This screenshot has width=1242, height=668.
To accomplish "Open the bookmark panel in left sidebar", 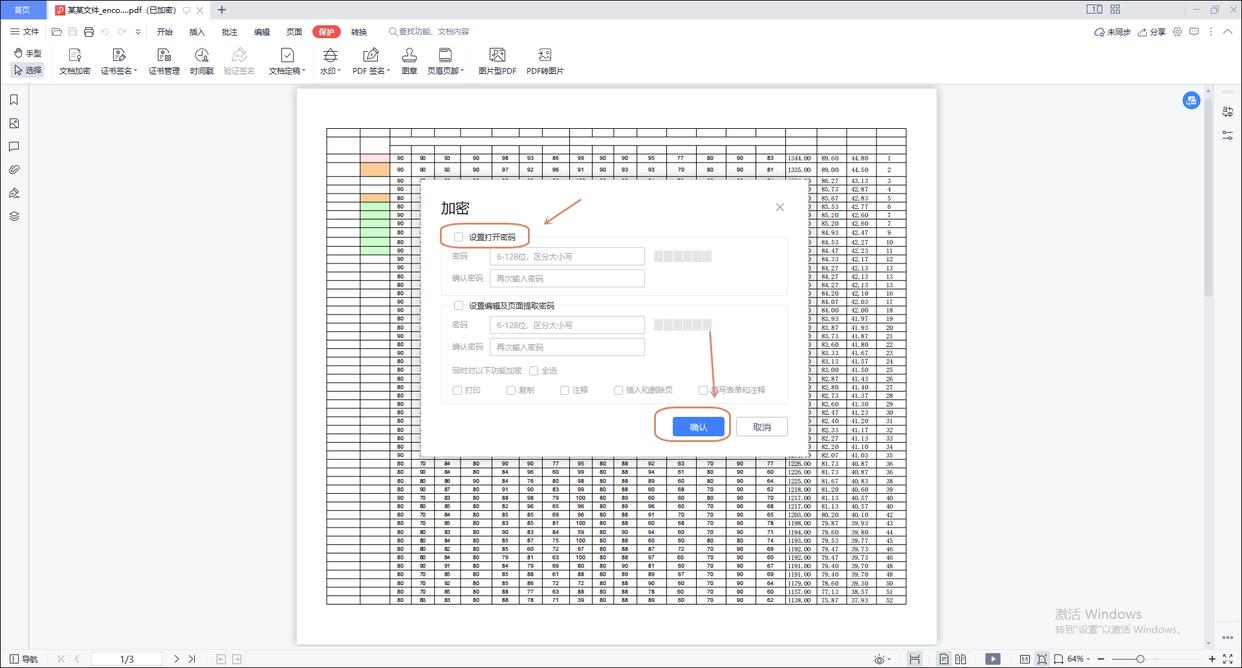I will (x=14, y=100).
